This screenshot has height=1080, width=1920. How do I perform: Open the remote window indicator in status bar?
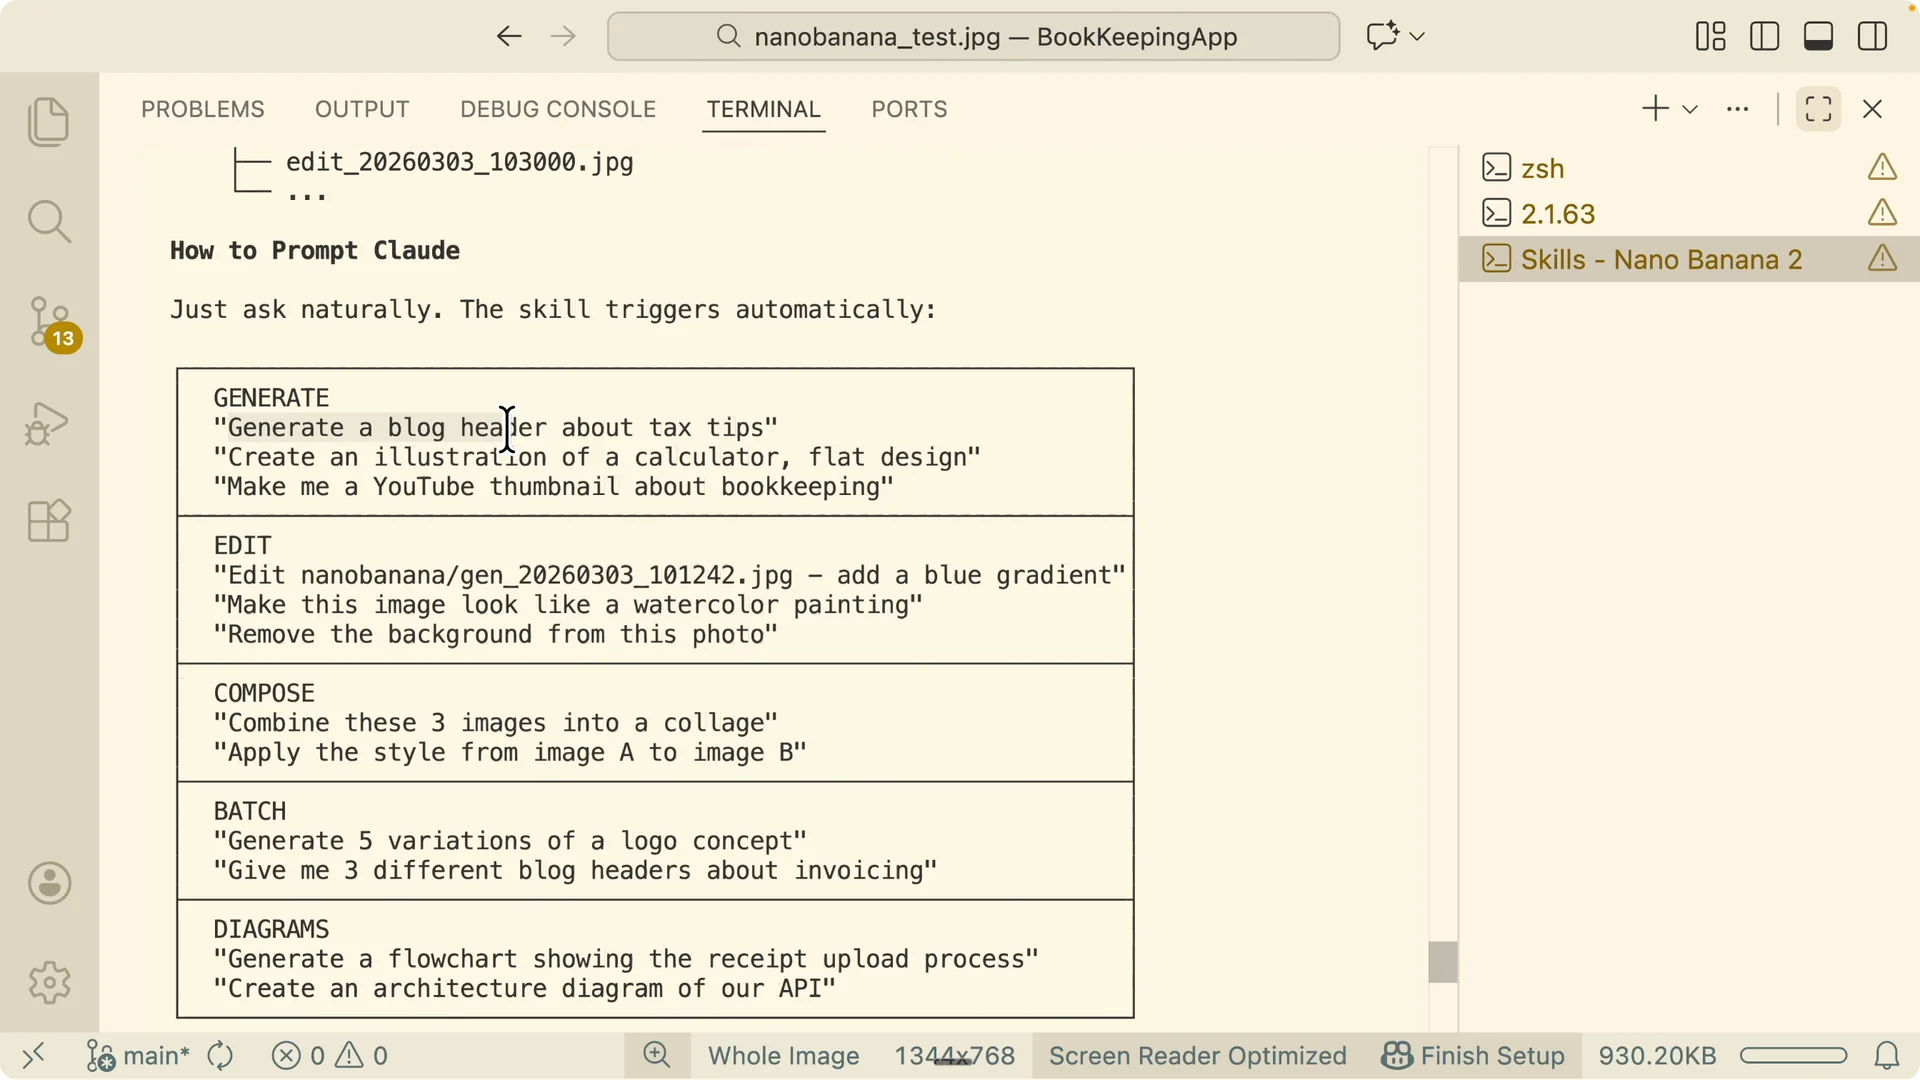pos(34,1055)
